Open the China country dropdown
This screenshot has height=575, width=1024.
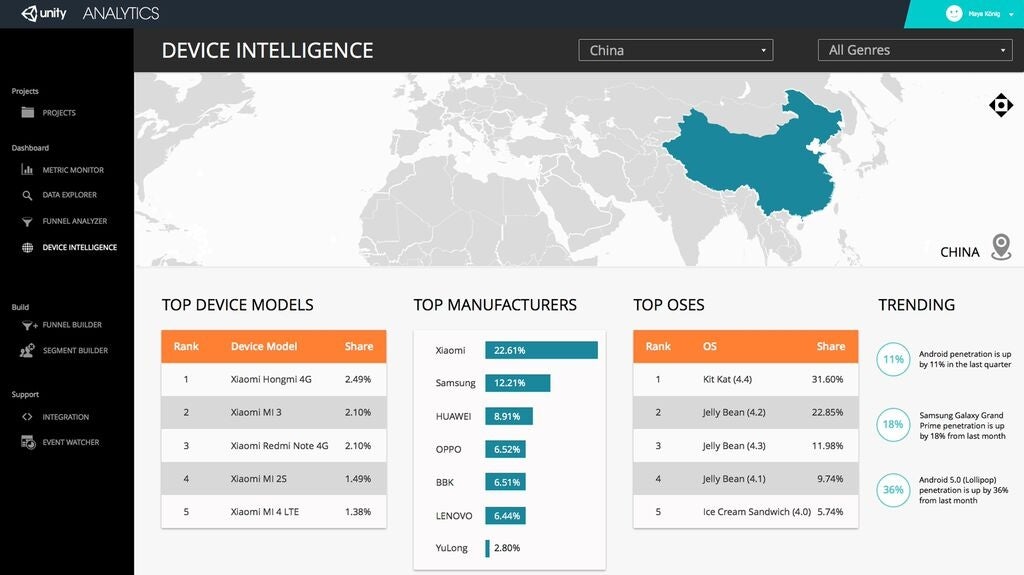pos(675,50)
